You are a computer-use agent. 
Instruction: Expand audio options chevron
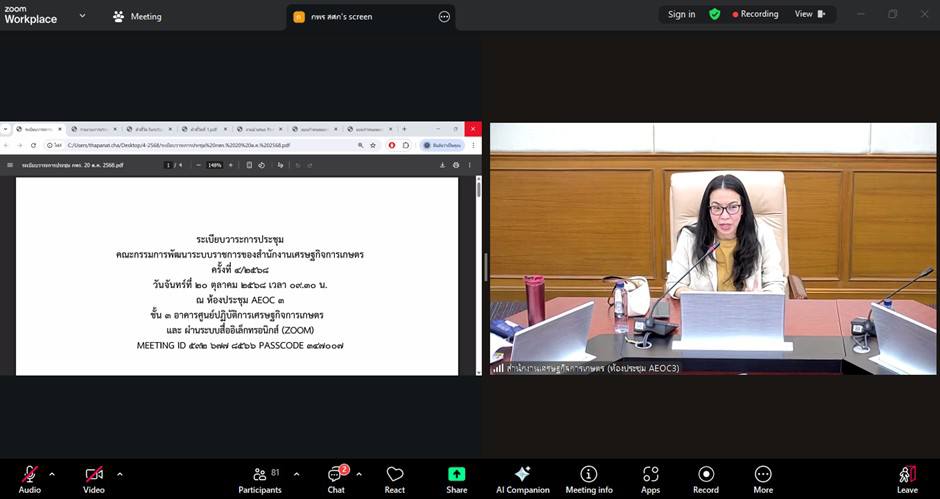pyautogui.click(x=52, y=474)
